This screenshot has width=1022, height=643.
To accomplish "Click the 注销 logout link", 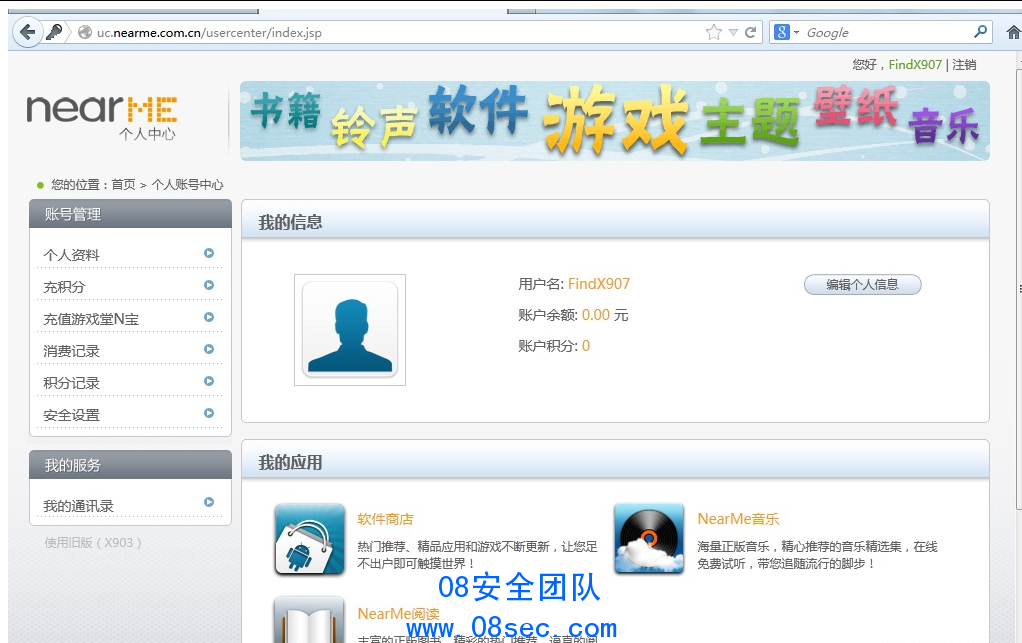I will pyautogui.click(x=964, y=64).
